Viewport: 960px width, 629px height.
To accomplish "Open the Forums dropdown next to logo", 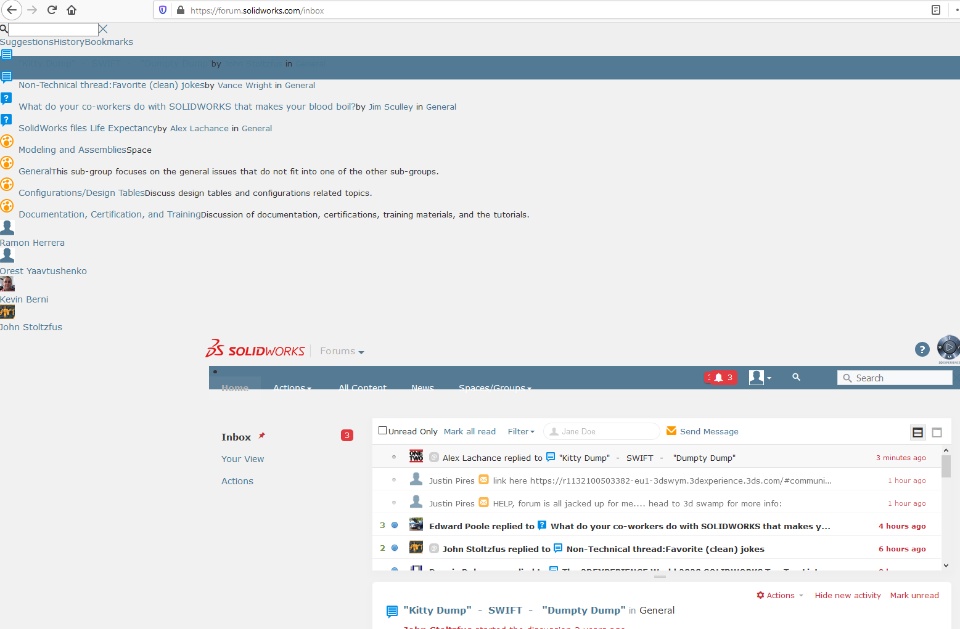I will [x=342, y=351].
